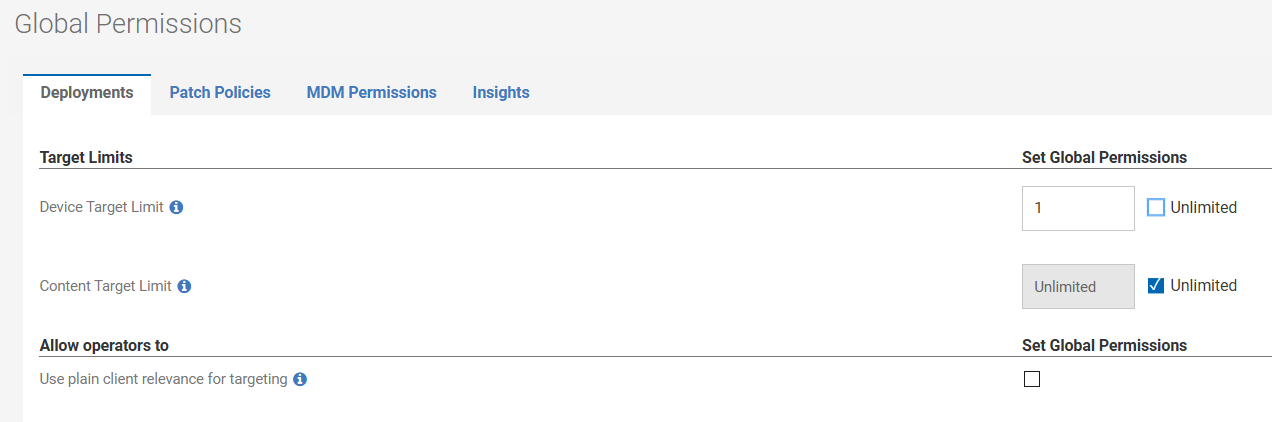Click the "Use plain client relevance for targeting" label
Image resolution: width=1272 pixels, height=422 pixels.
coord(163,380)
